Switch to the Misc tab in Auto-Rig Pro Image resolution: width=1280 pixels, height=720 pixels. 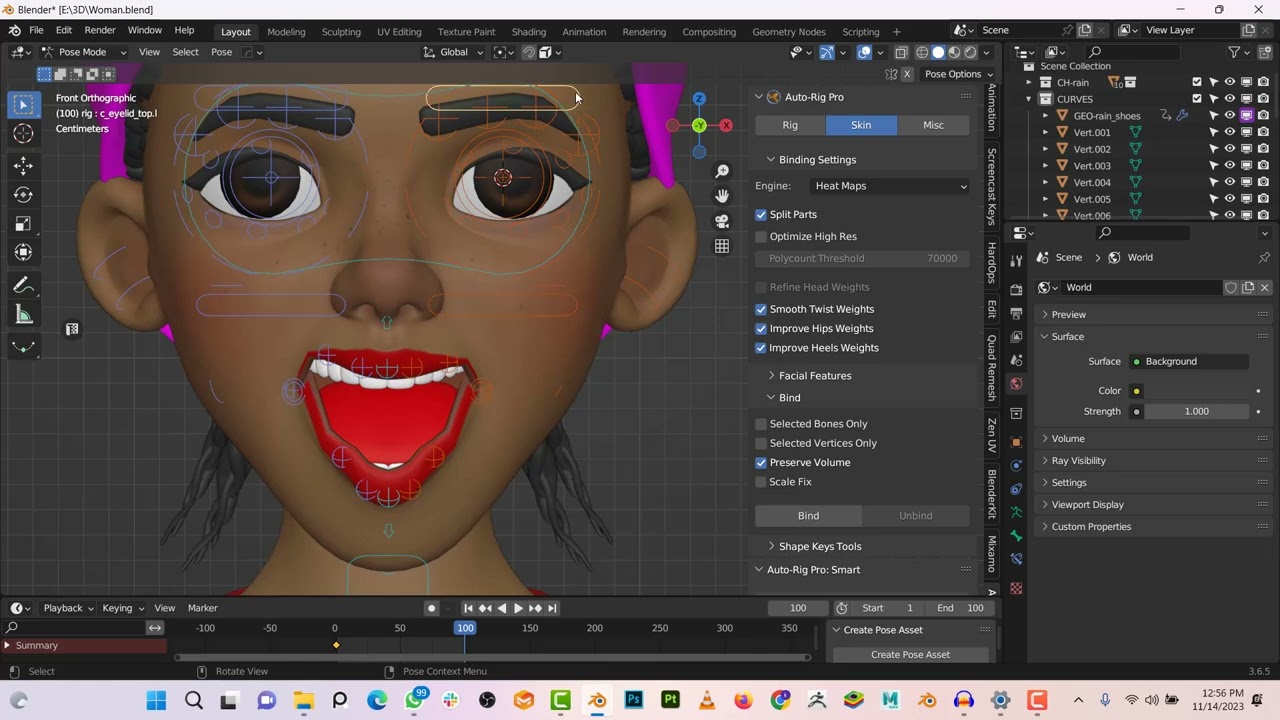(933, 125)
